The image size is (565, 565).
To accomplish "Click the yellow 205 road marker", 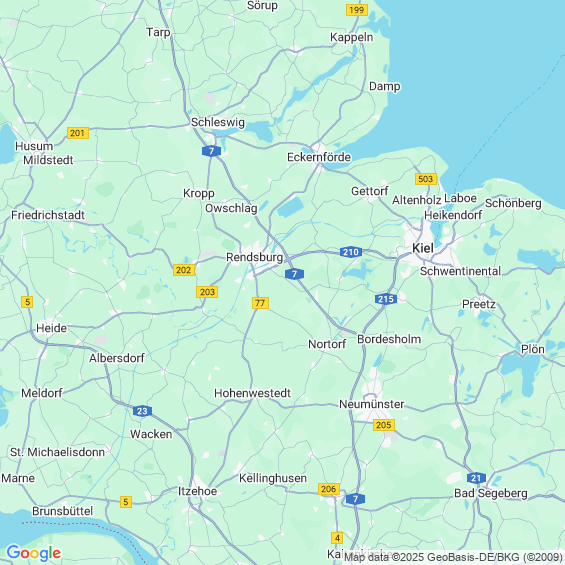I will tap(384, 425).
